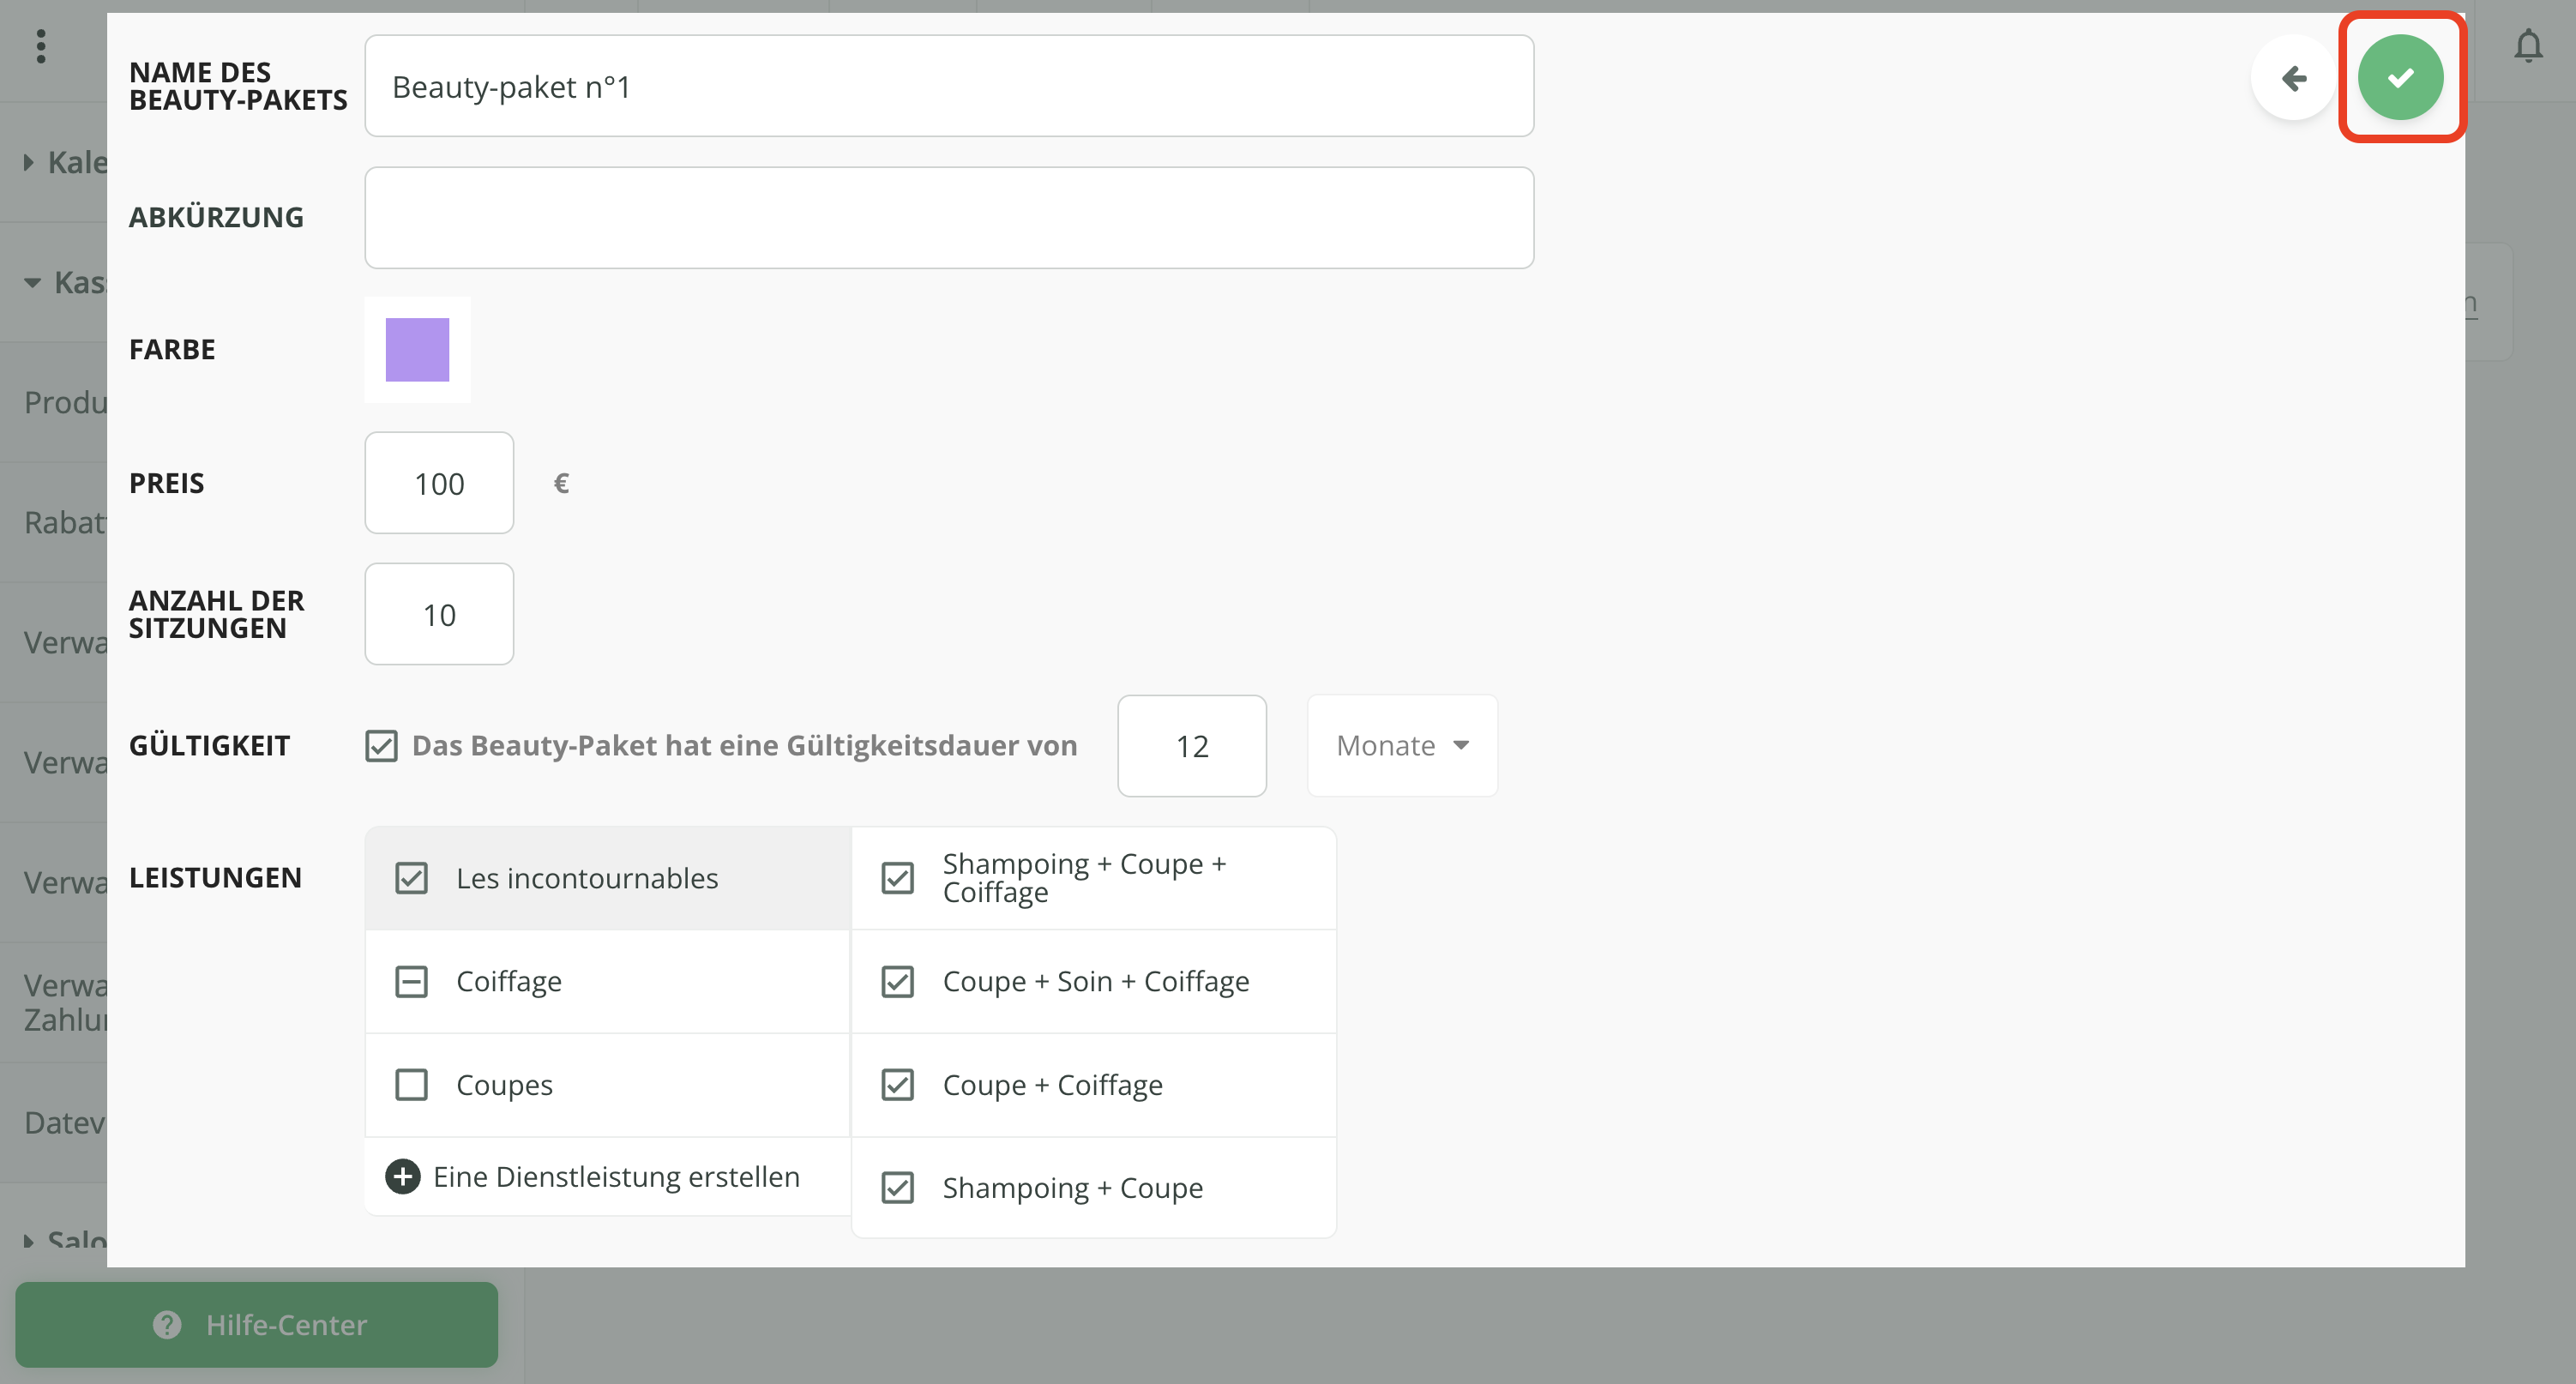This screenshot has width=2576, height=1384.
Task: Uncheck Shampoing + Coupe + Coiffage service
Action: tap(897, 878)
